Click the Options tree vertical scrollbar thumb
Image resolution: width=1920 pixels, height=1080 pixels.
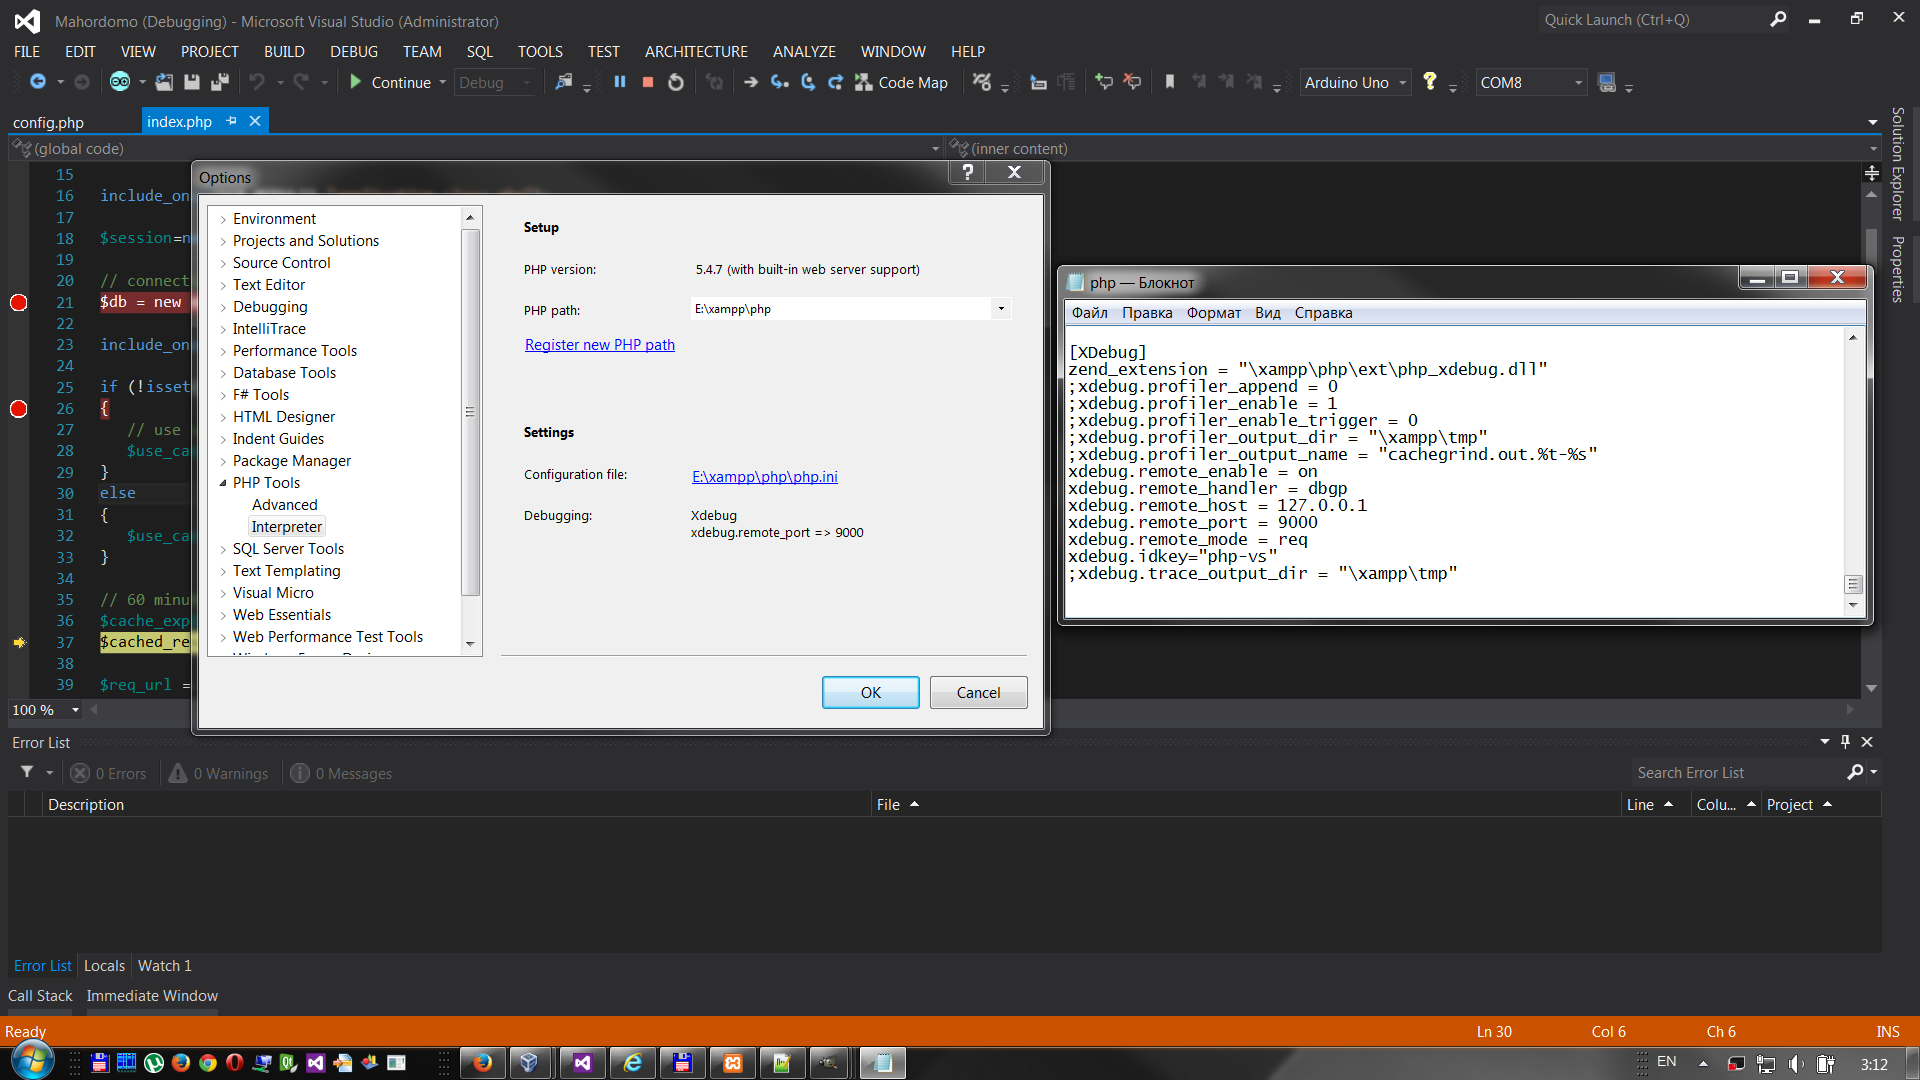pyautogui.click(x=470, y=412)
